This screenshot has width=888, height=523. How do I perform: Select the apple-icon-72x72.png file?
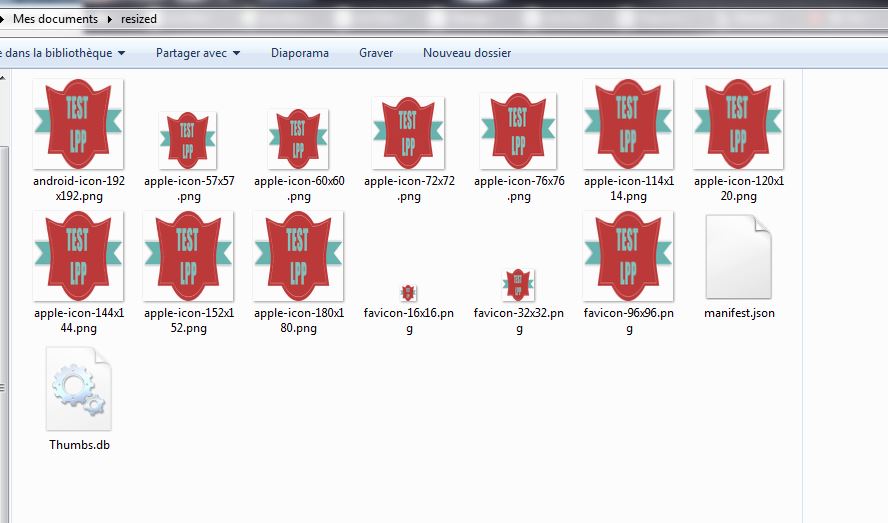click(x=408, y=133)
